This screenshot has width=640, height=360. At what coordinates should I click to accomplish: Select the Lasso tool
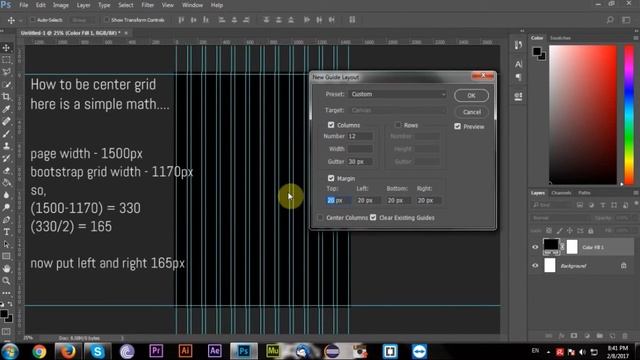[x=6, y=72]
